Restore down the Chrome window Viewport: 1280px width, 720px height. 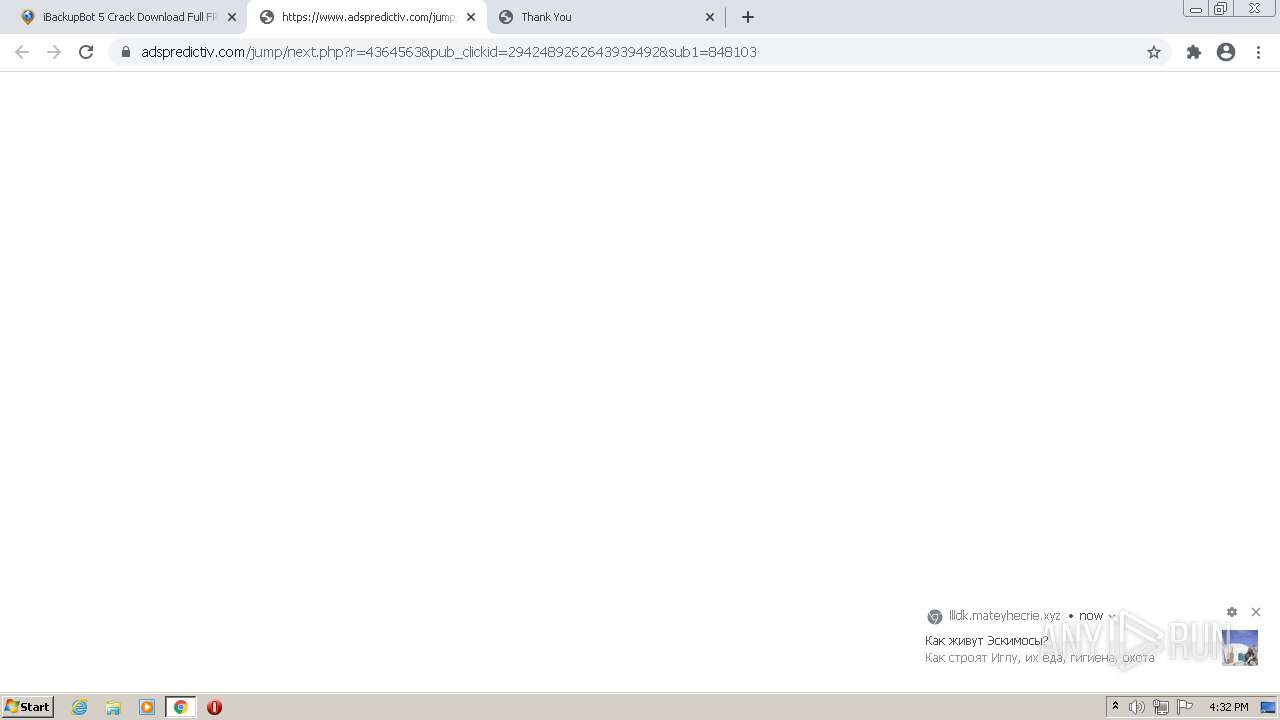(1221, 9)
